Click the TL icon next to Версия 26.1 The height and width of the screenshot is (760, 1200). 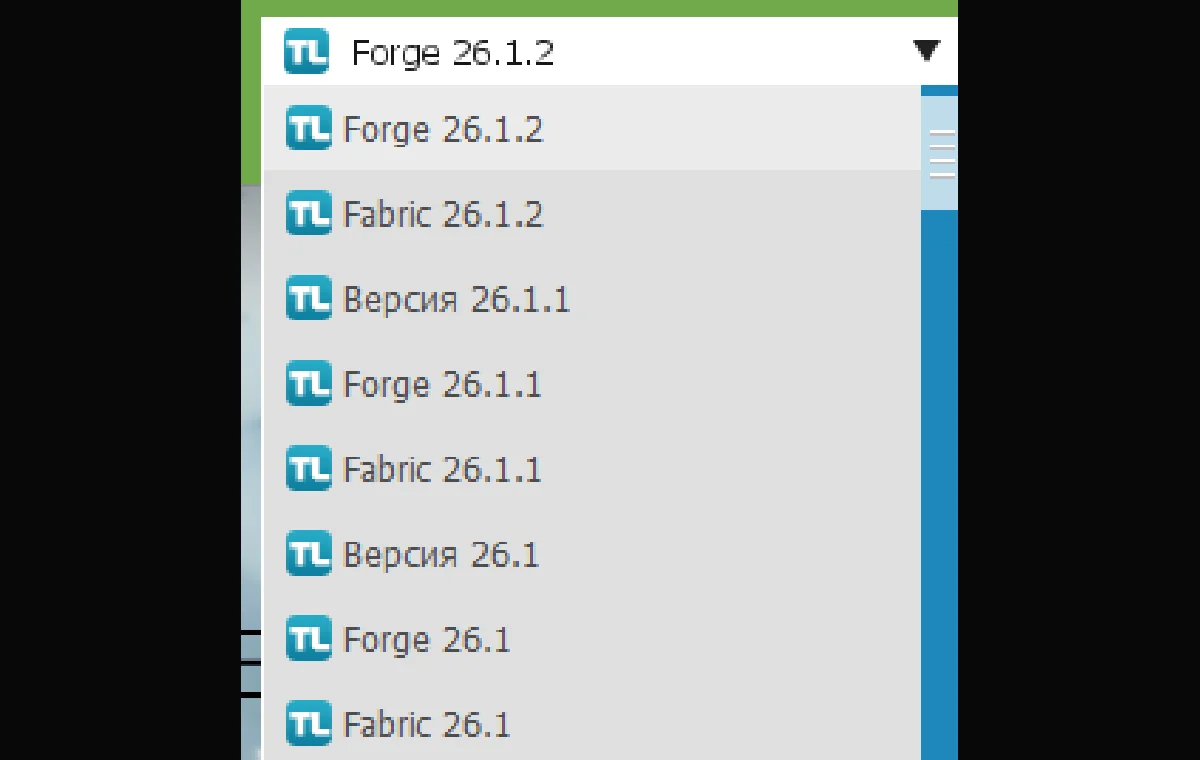[308, 554]
